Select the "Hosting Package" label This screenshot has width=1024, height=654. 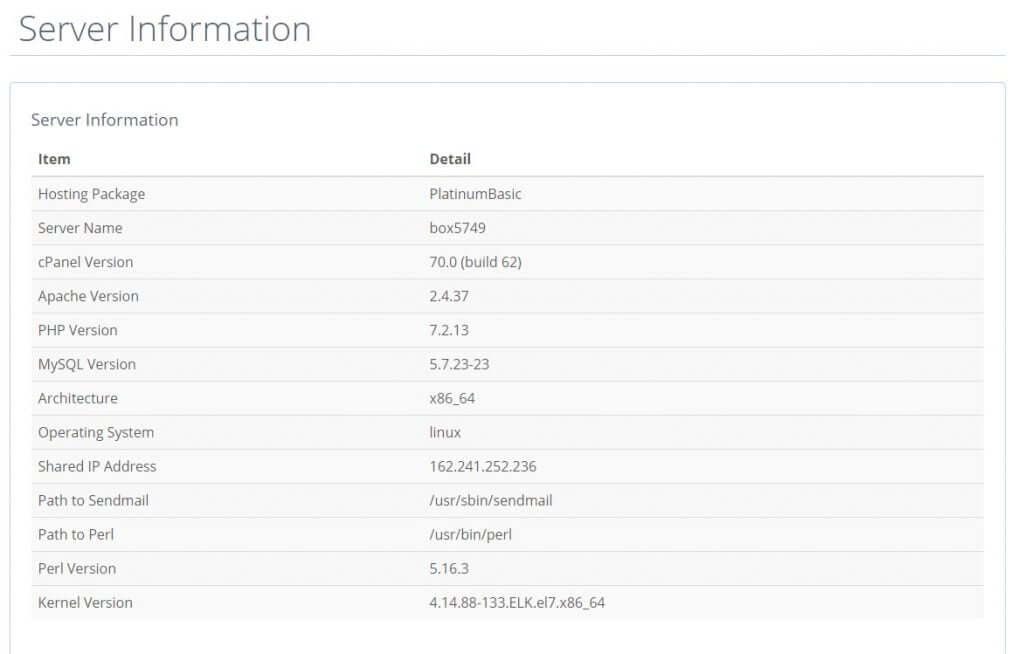coord(91,194)
